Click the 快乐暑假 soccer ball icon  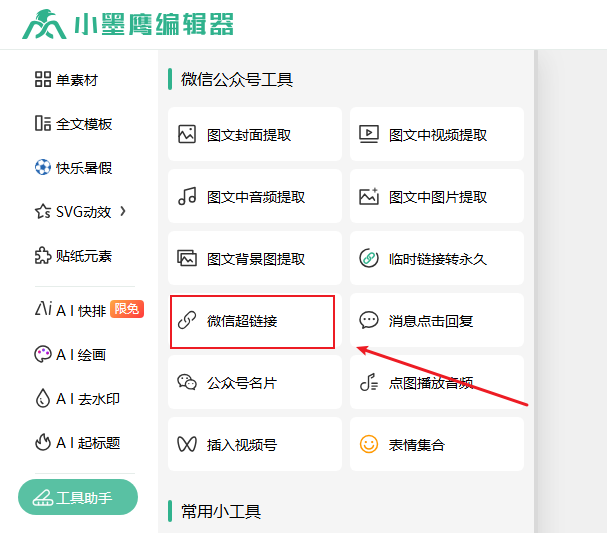[43, 167]
